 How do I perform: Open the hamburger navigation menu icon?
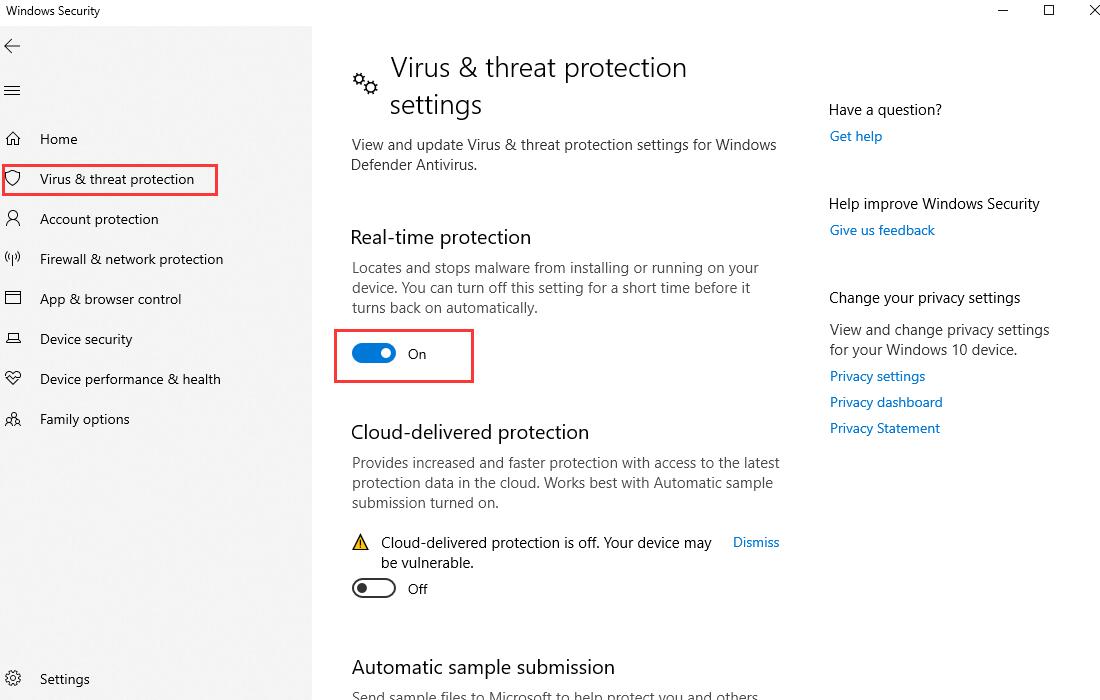tap(12, 90)
